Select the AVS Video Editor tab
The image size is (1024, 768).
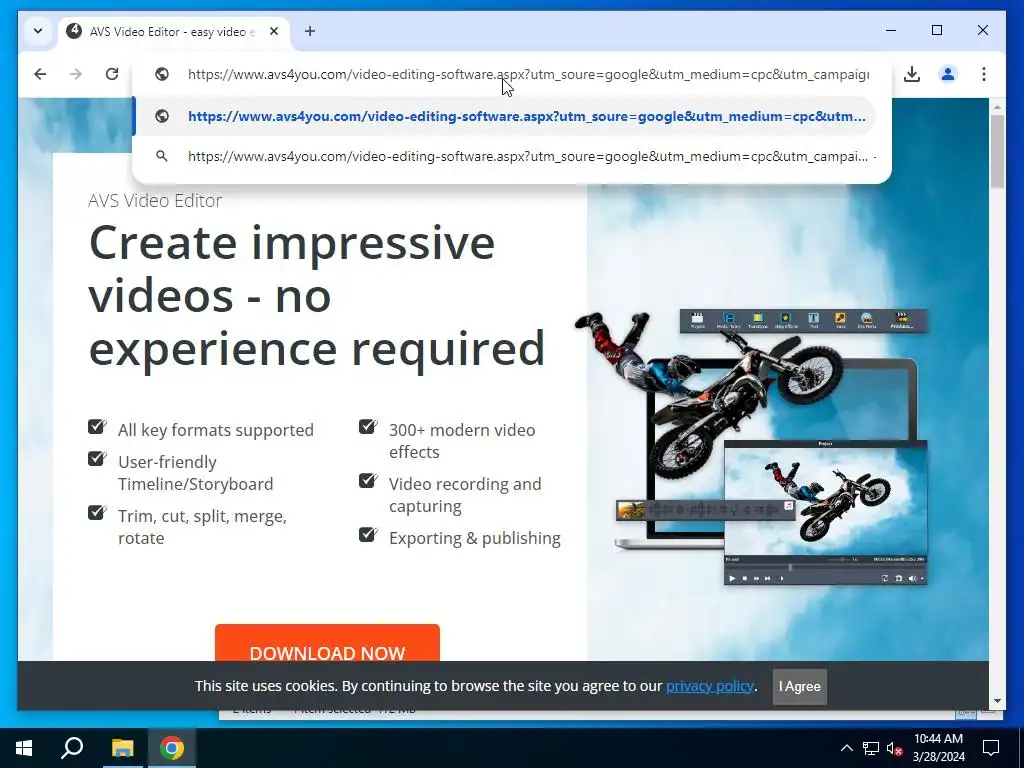[174, 31]
